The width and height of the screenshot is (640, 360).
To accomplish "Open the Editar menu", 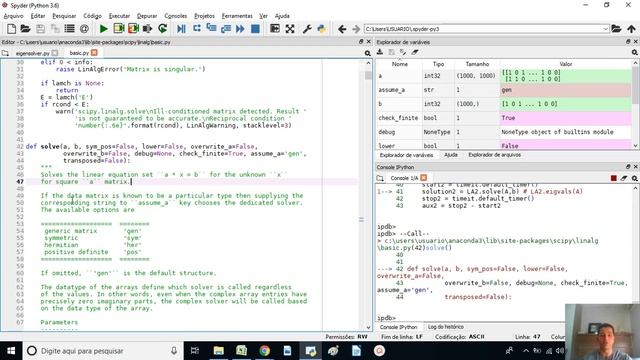I will (x=38, y=16).
